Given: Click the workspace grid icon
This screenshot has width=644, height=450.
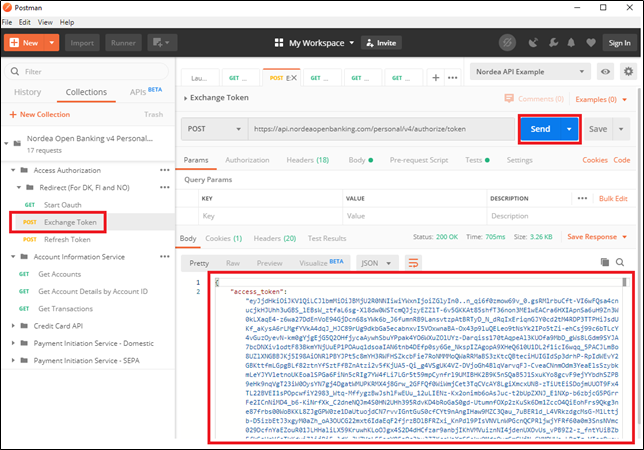Looking at the screenshot, I should coord(279,43).
